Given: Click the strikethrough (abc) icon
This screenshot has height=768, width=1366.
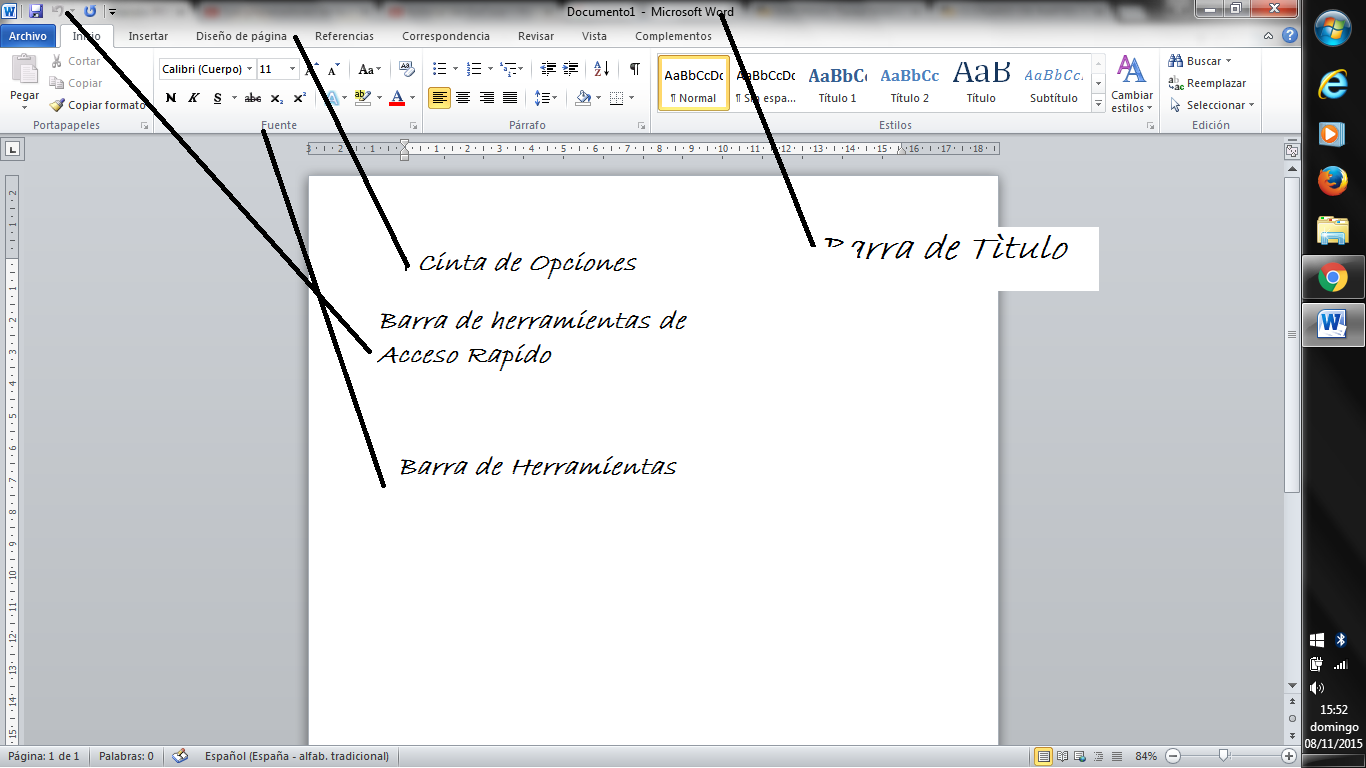Looking at the screenshot, I should coord(253,98).
